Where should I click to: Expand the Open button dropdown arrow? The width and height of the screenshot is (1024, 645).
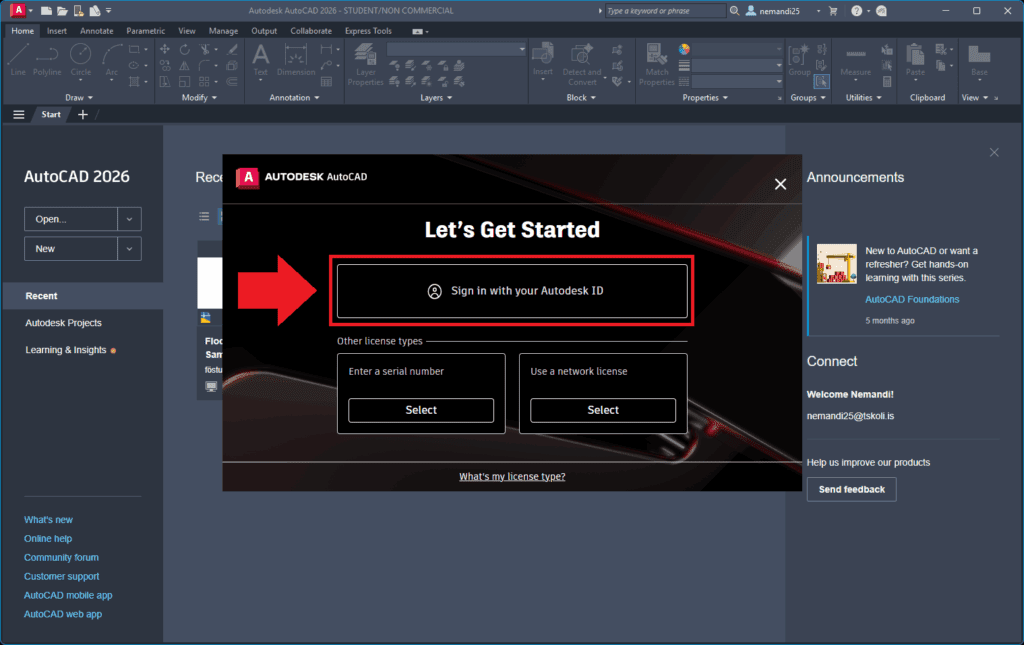click(x=129, y=219)
